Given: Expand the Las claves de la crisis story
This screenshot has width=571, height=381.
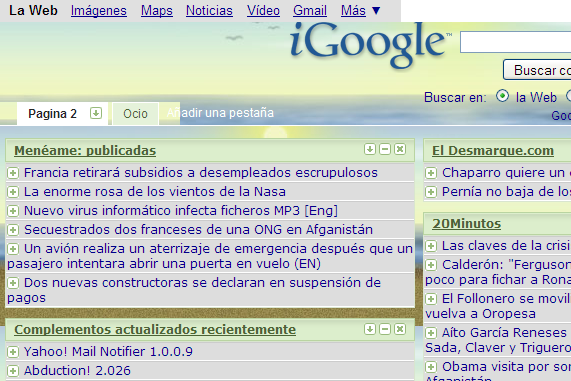Looking at the screenshot, I should click(x=431, y=246).
